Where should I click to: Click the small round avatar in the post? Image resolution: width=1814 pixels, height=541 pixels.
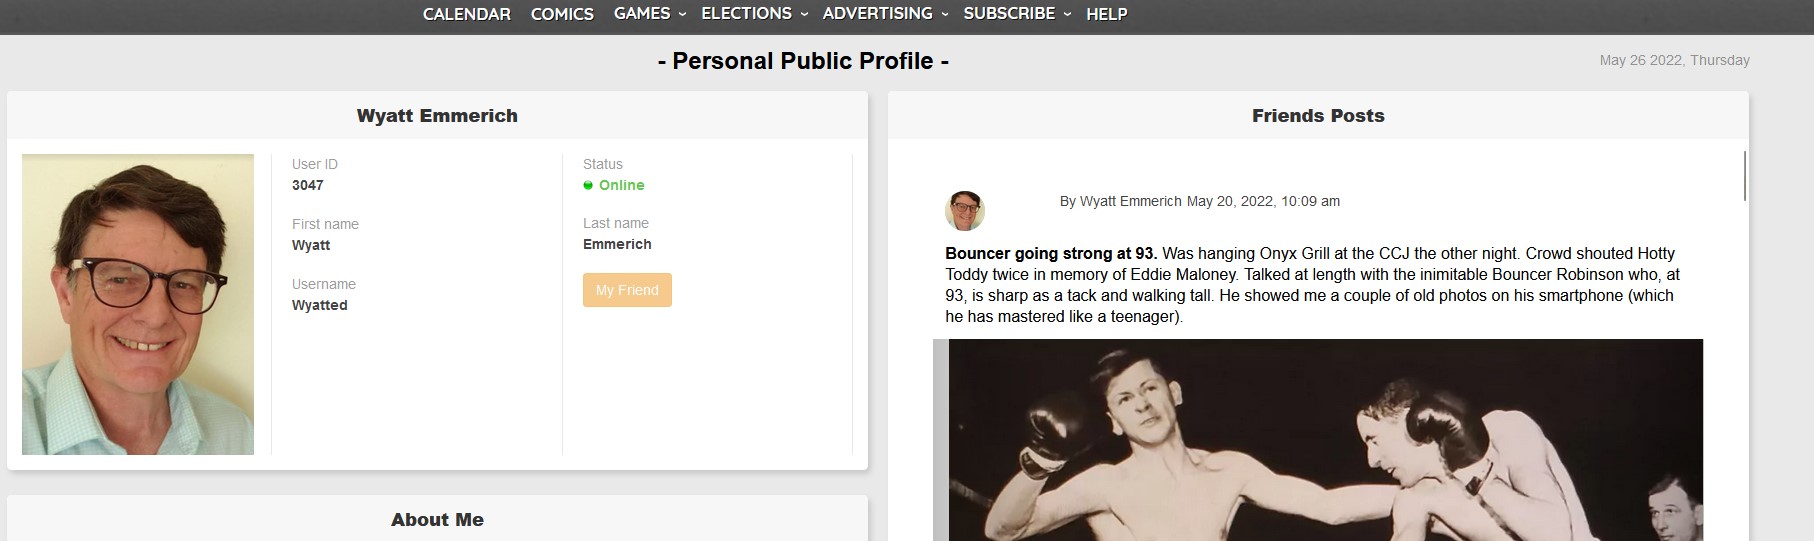coord(965,211)
